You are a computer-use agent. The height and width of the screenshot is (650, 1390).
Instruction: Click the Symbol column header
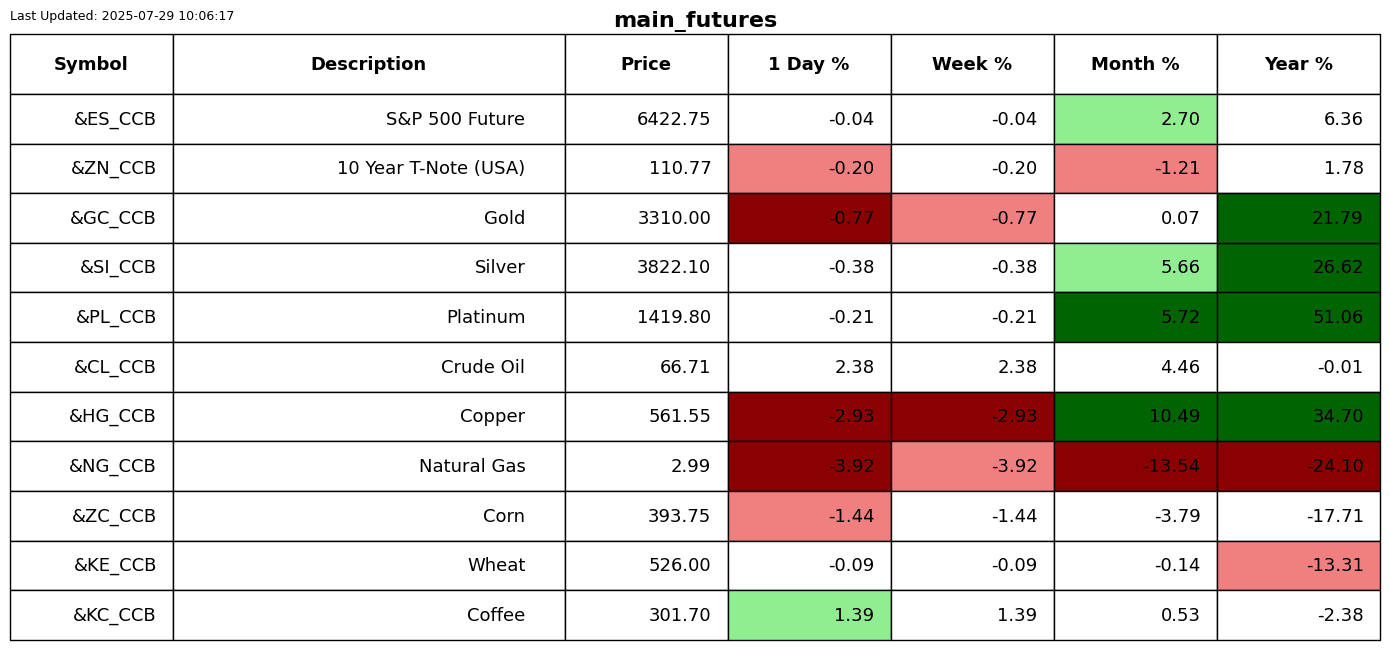point(91,64)
